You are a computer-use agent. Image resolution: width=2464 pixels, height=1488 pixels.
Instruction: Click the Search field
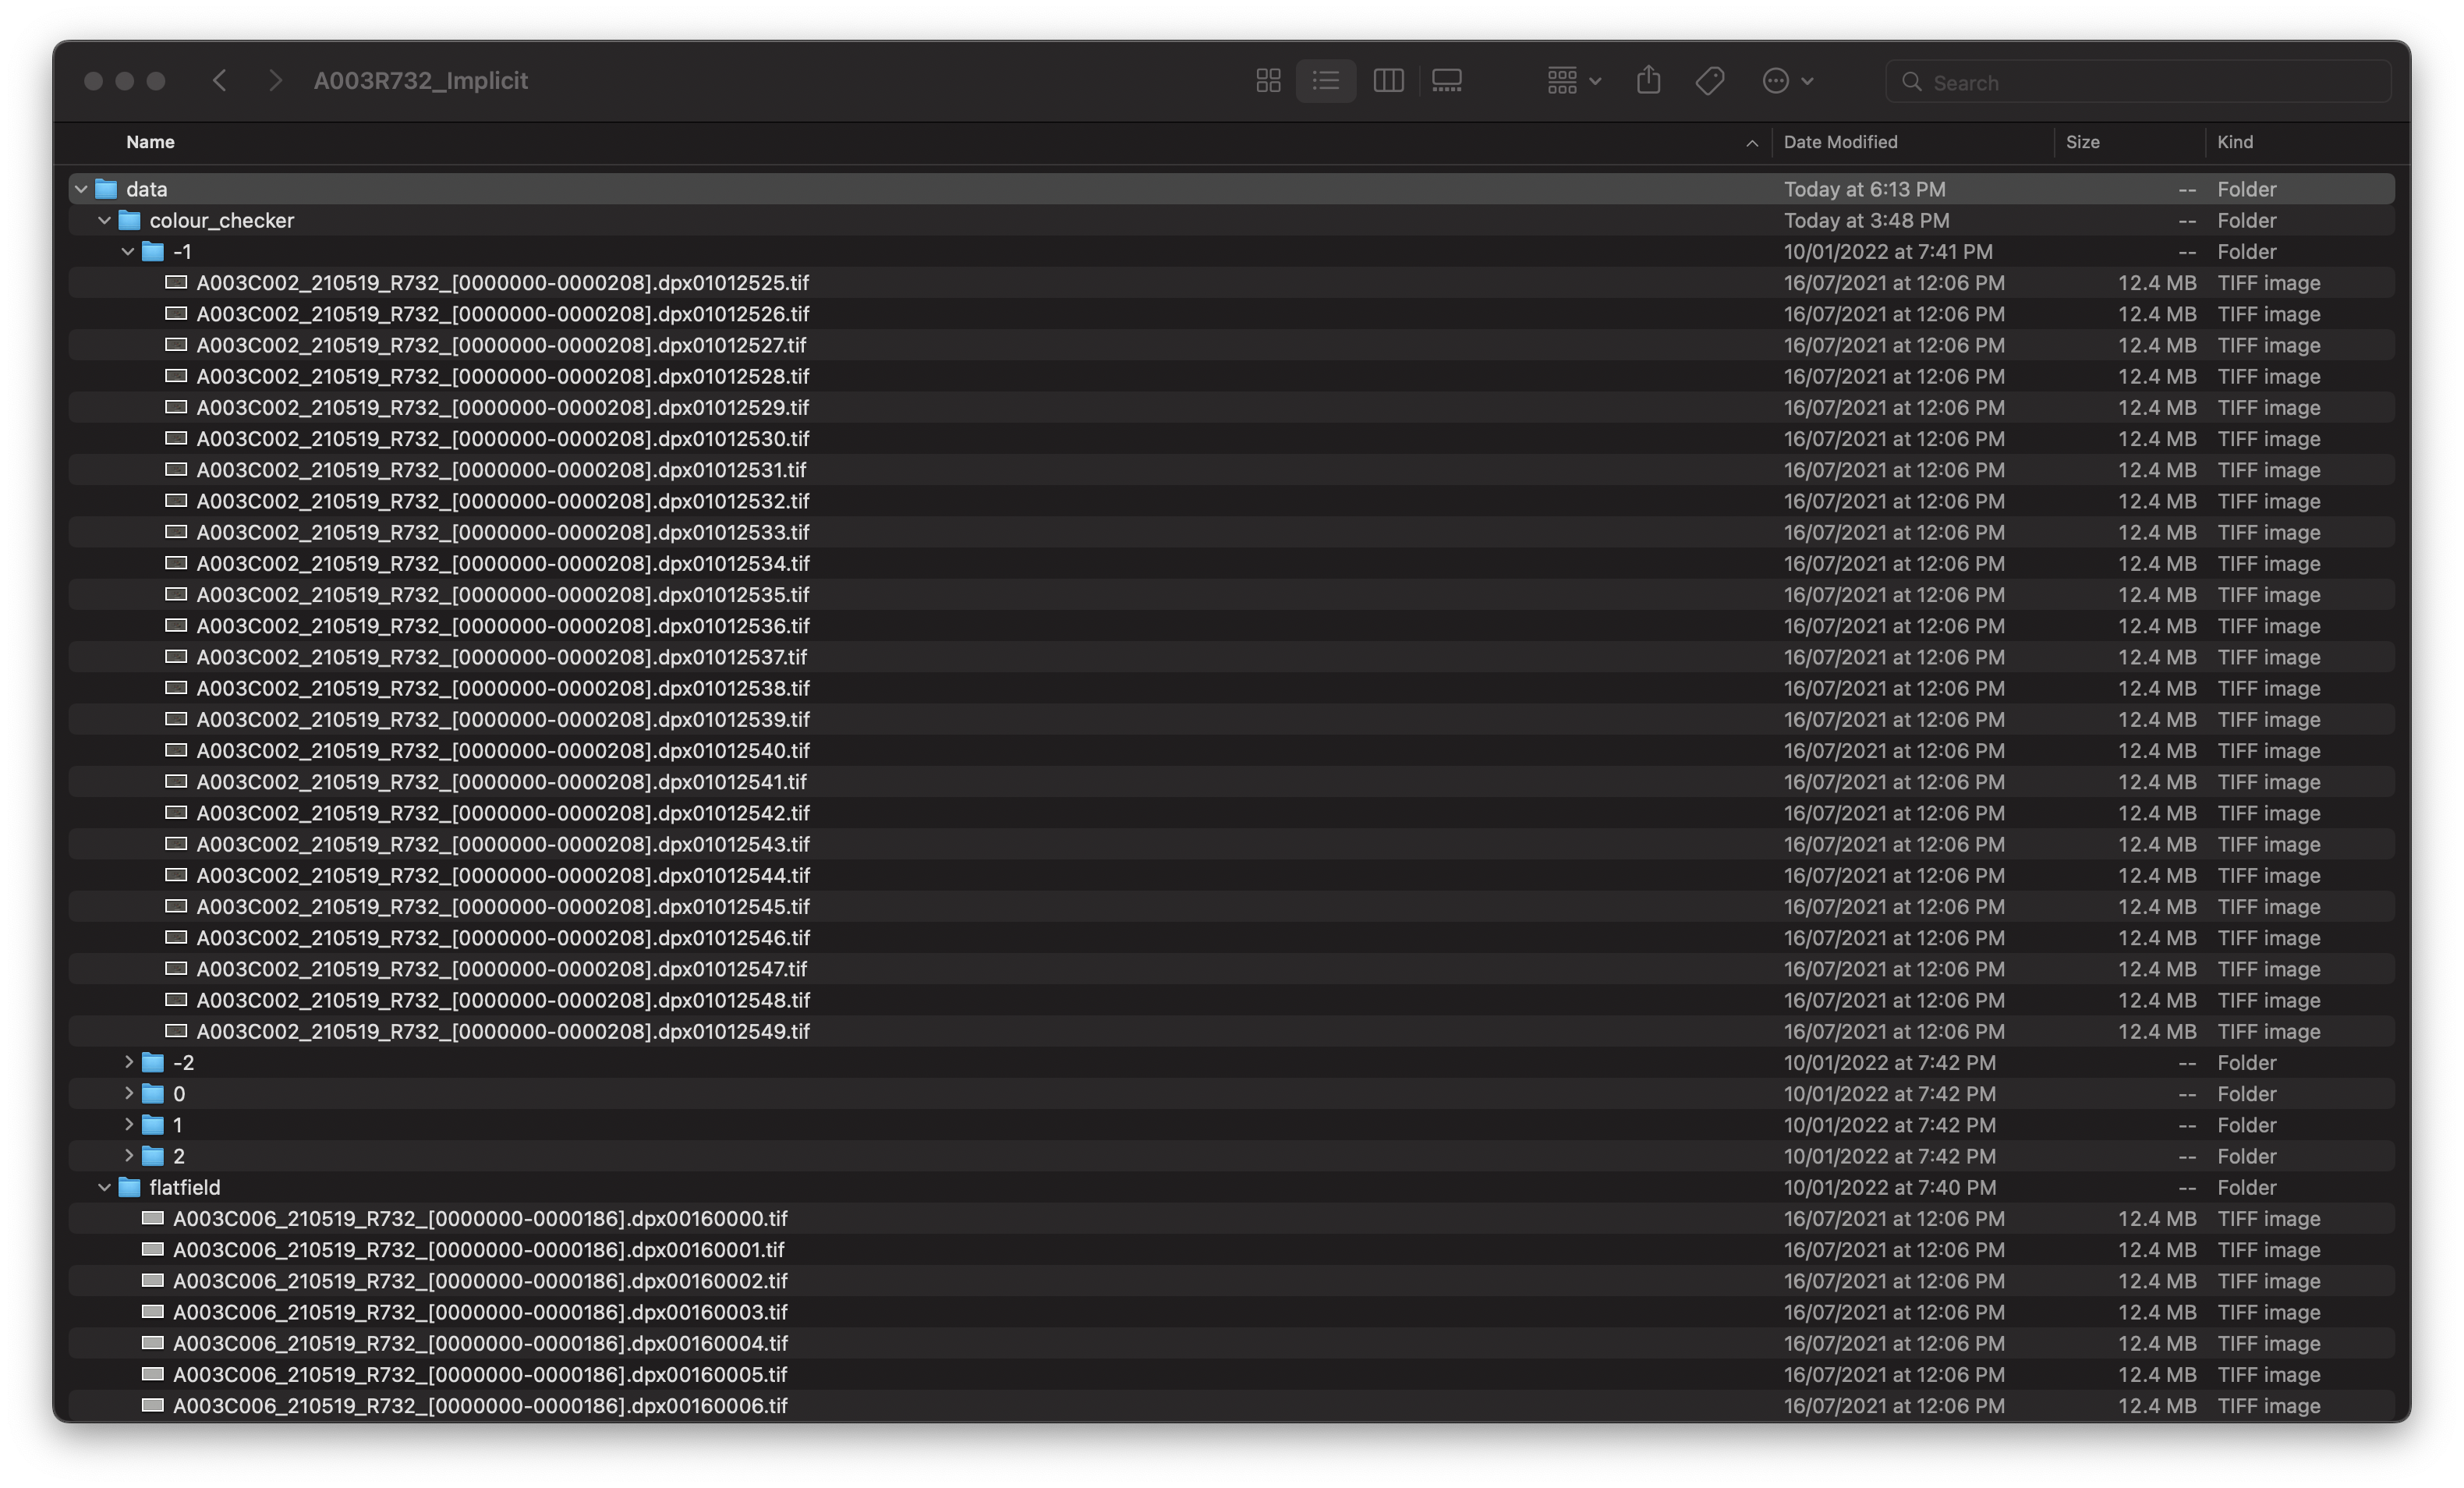coord(2140,82)
